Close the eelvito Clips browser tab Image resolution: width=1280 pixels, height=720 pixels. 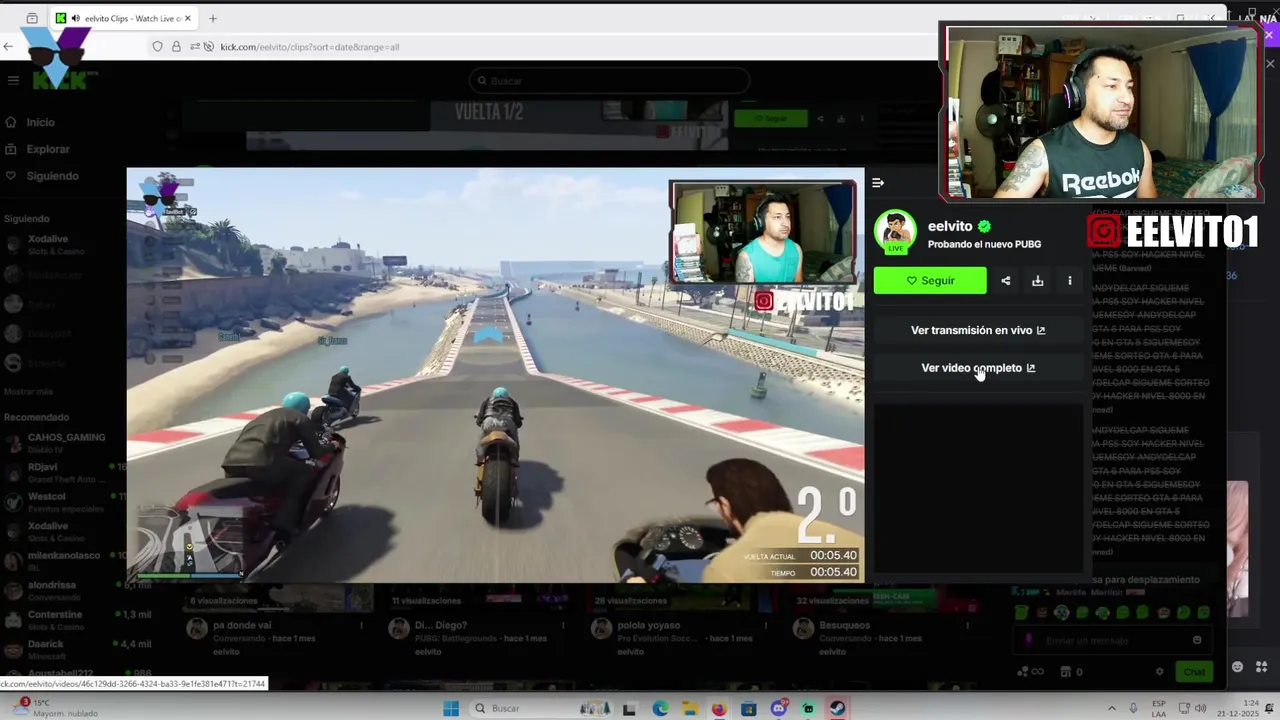[x=187, y=18]
